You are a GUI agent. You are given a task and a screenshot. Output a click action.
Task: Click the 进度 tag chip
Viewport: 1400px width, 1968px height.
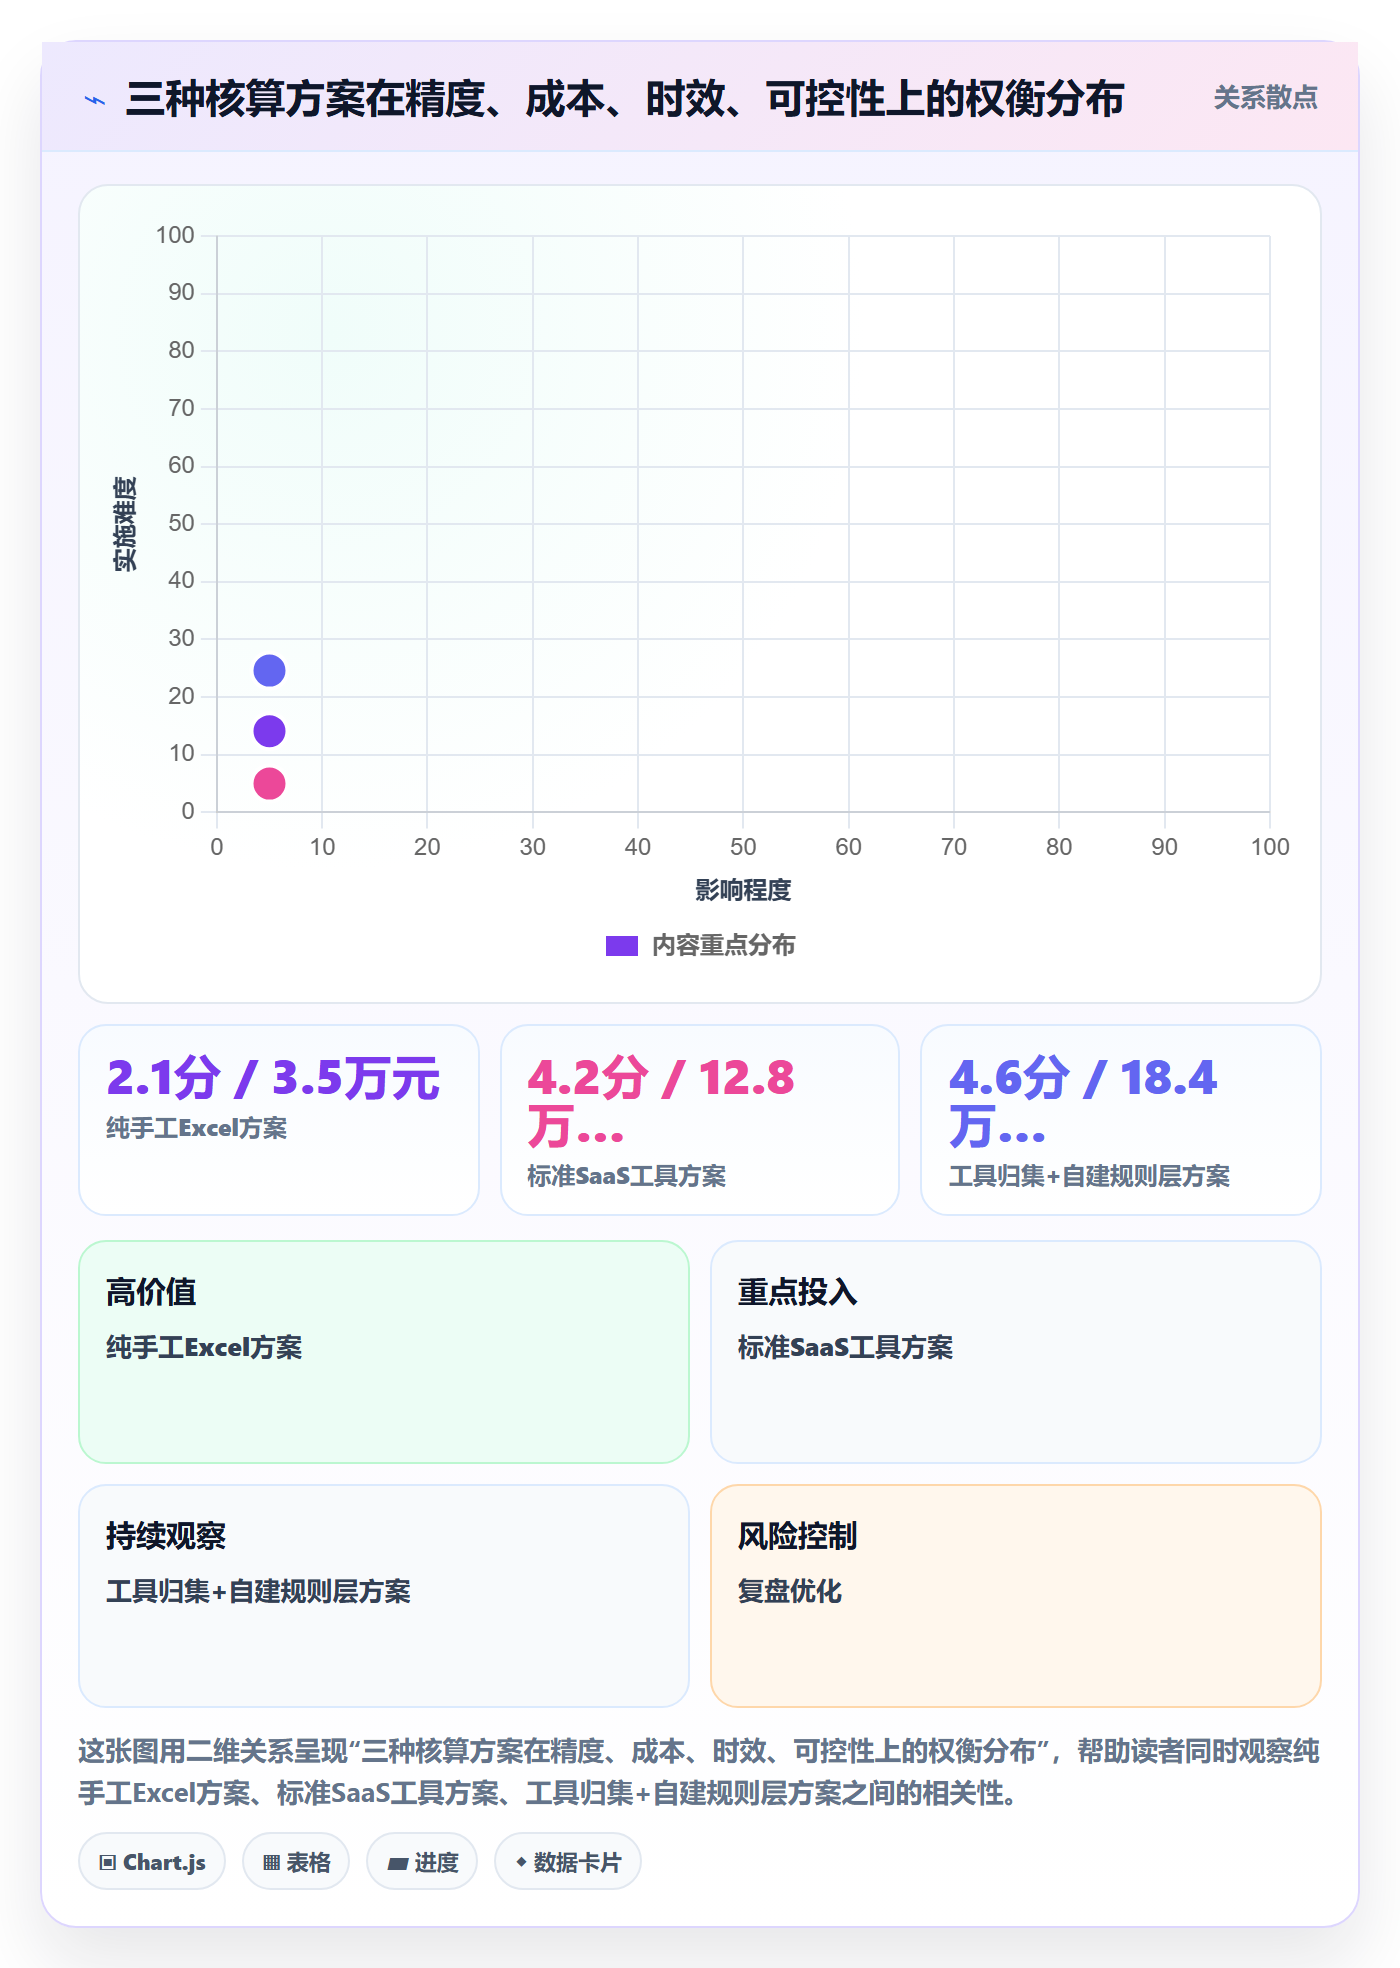(422, 1862)
